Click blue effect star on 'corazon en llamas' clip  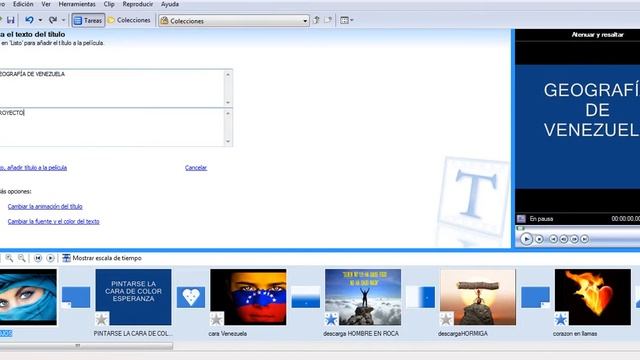(x=561, y=319)
